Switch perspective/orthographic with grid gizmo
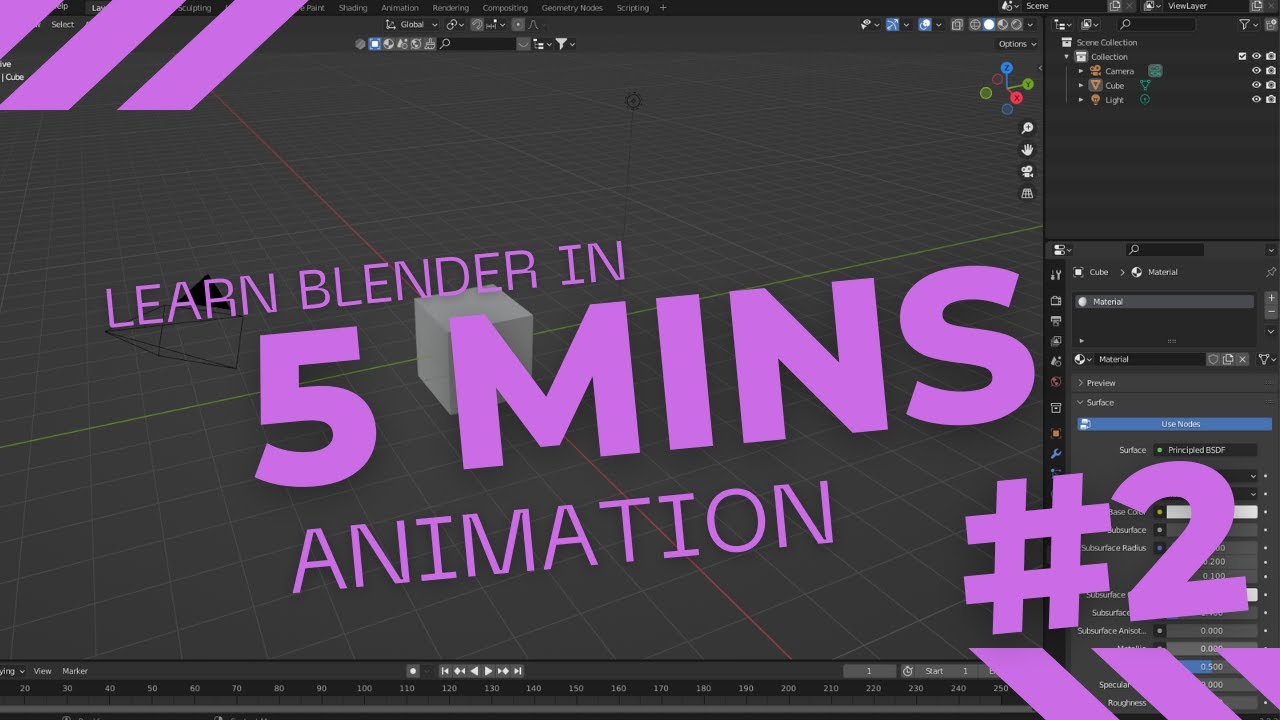Image resolution: width=1280 pixels, height=720 pixels. pos(1027,194)
